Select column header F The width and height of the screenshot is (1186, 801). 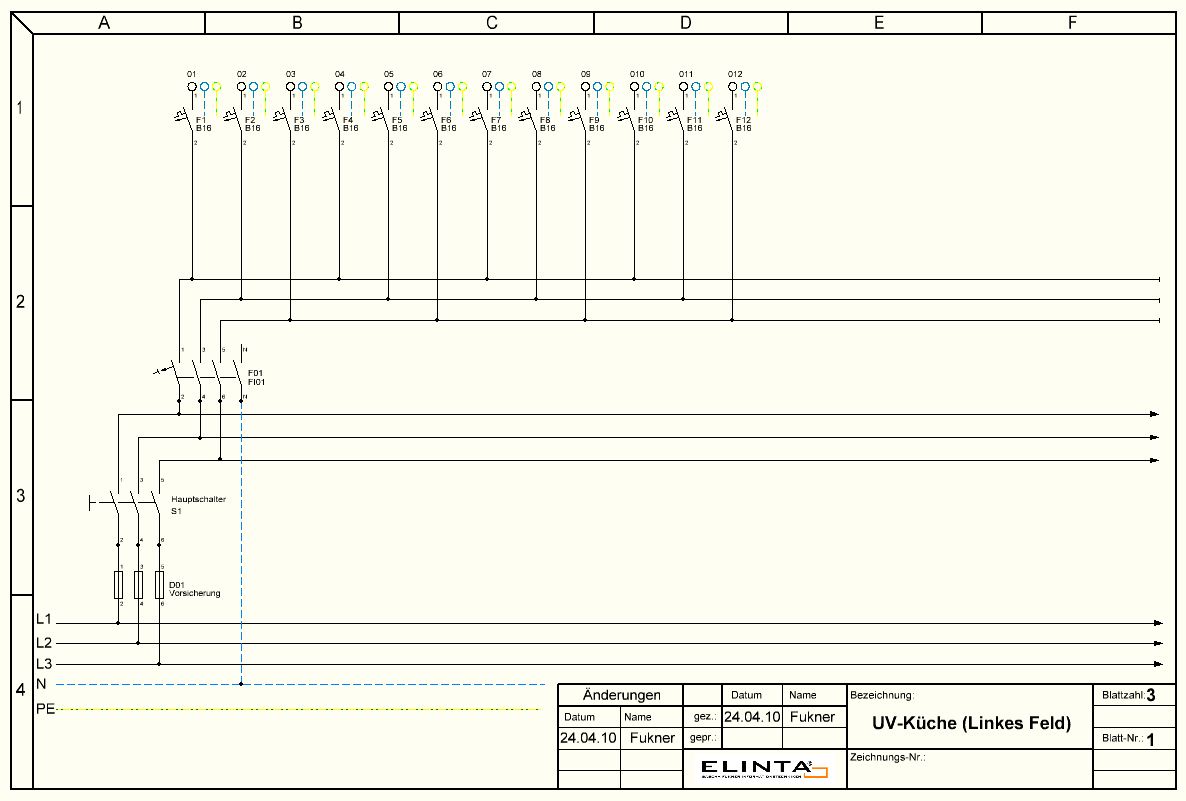(x=1072, y=23)
